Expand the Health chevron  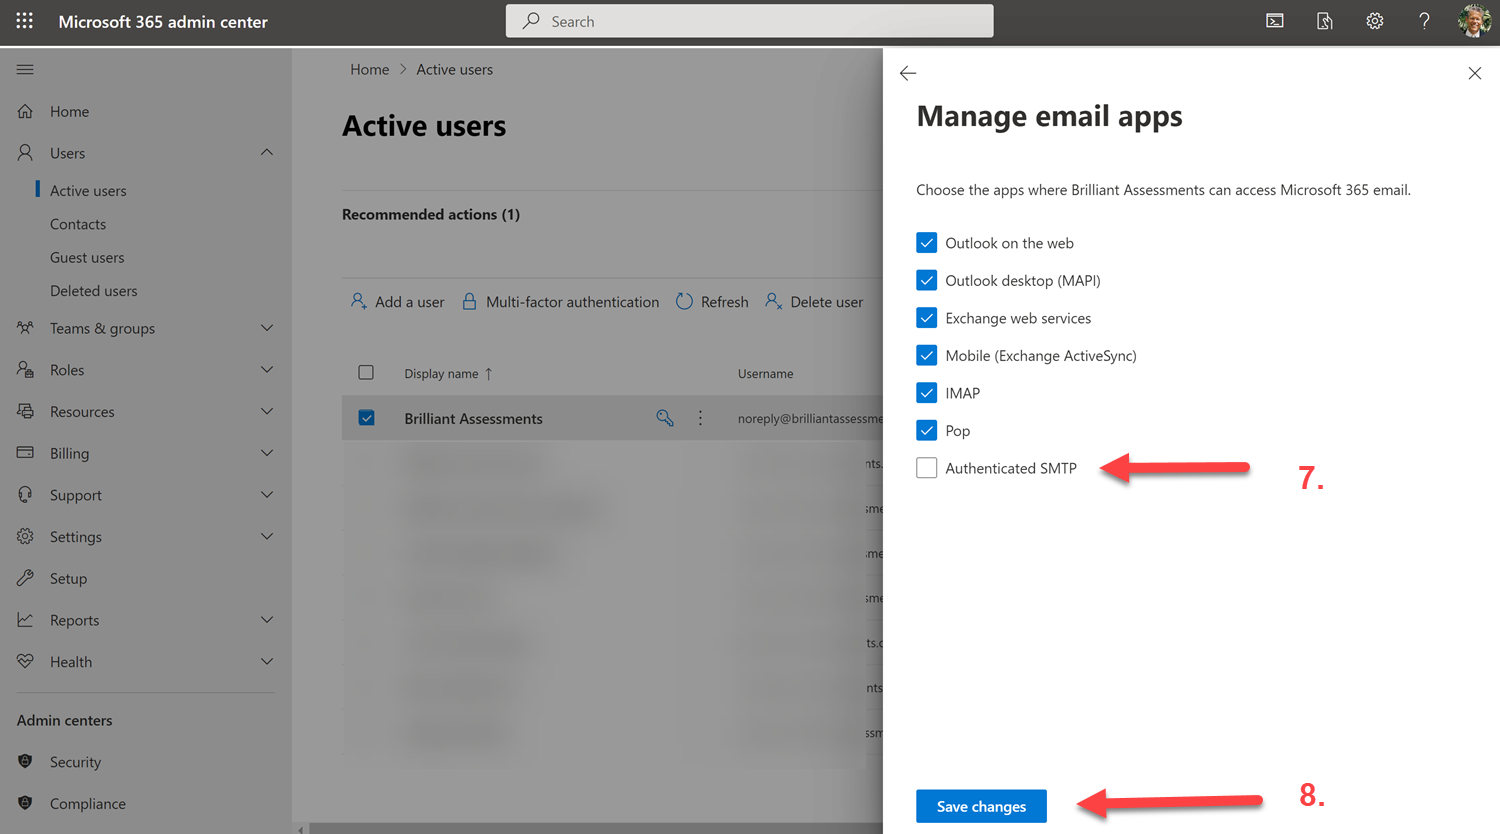(x=267, y=662)
